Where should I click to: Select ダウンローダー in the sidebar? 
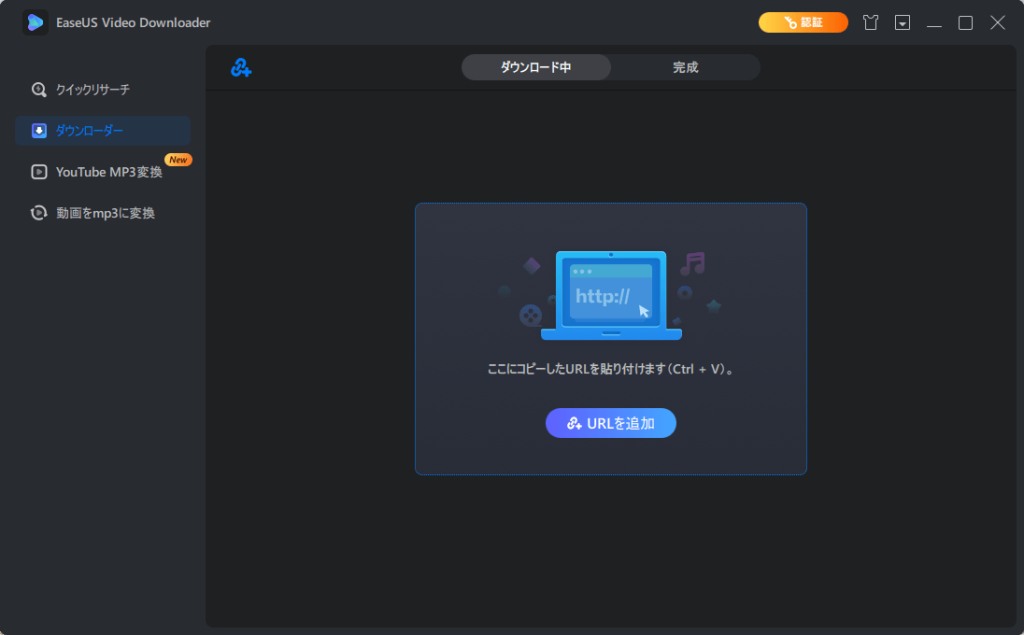(x=92, y=130)
